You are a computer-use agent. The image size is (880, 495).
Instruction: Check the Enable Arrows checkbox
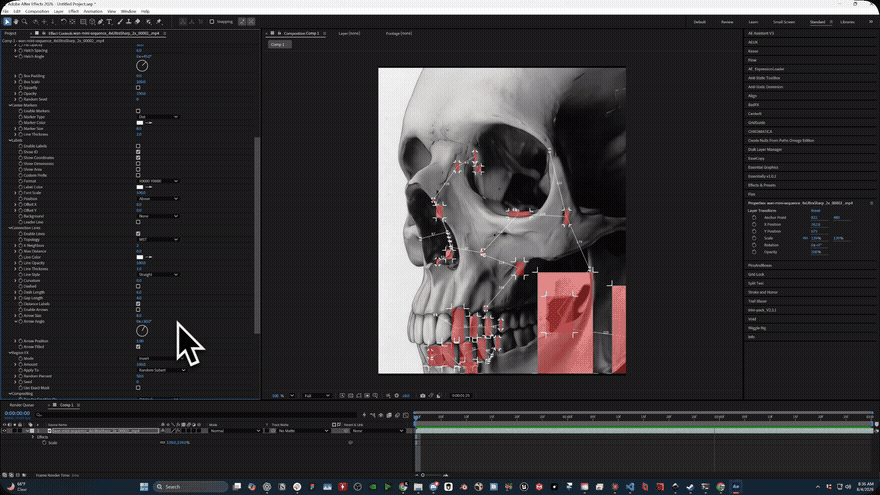pyautogui.click(x=138, y=310)
